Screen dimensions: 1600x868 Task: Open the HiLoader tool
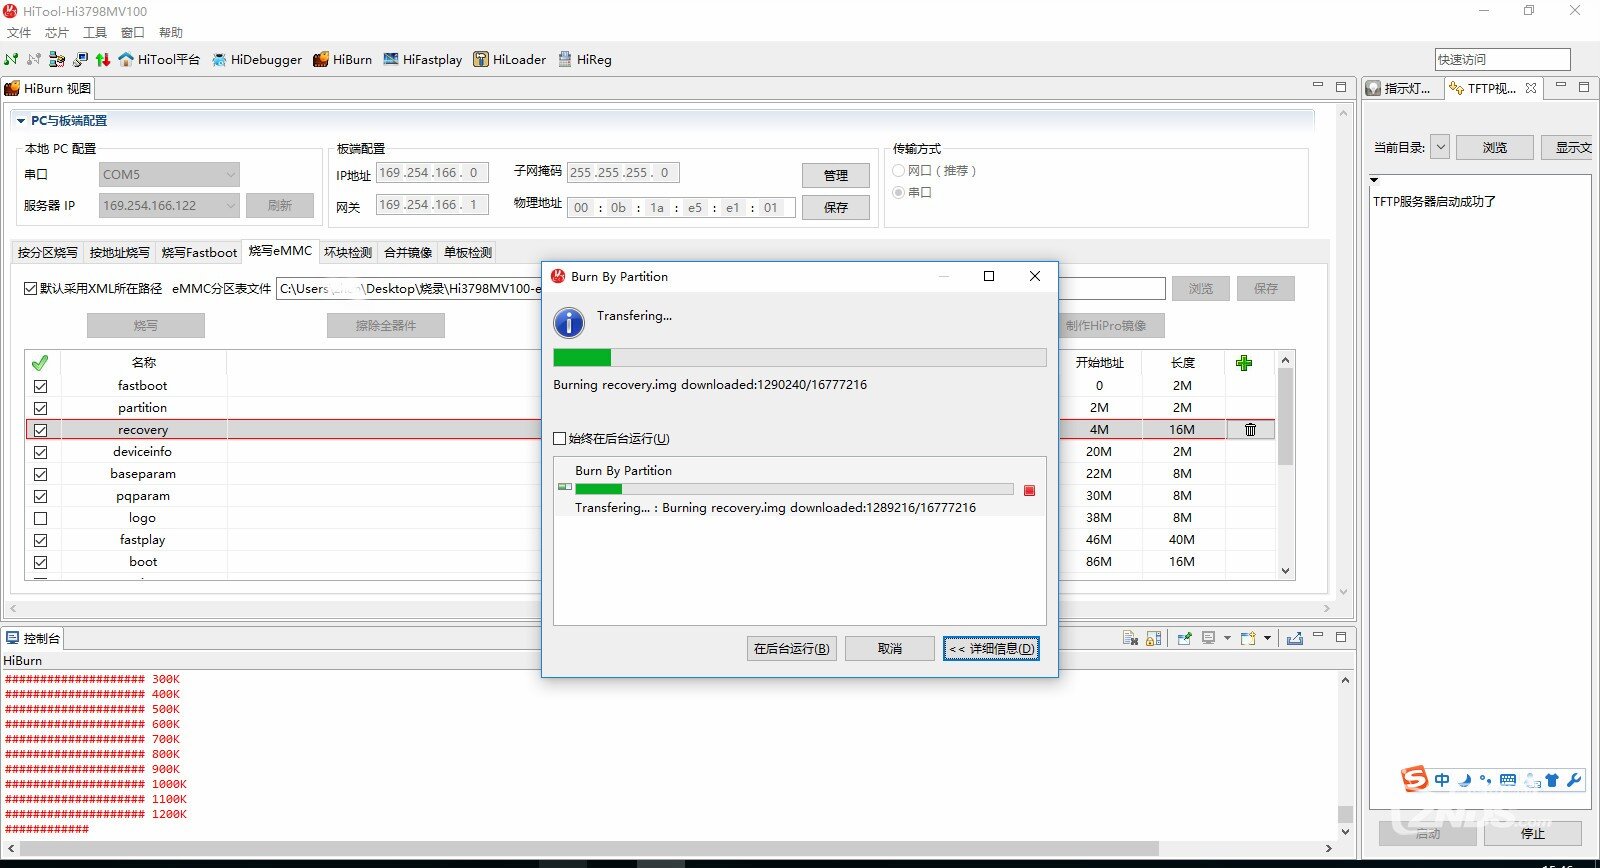pos(510,59)
